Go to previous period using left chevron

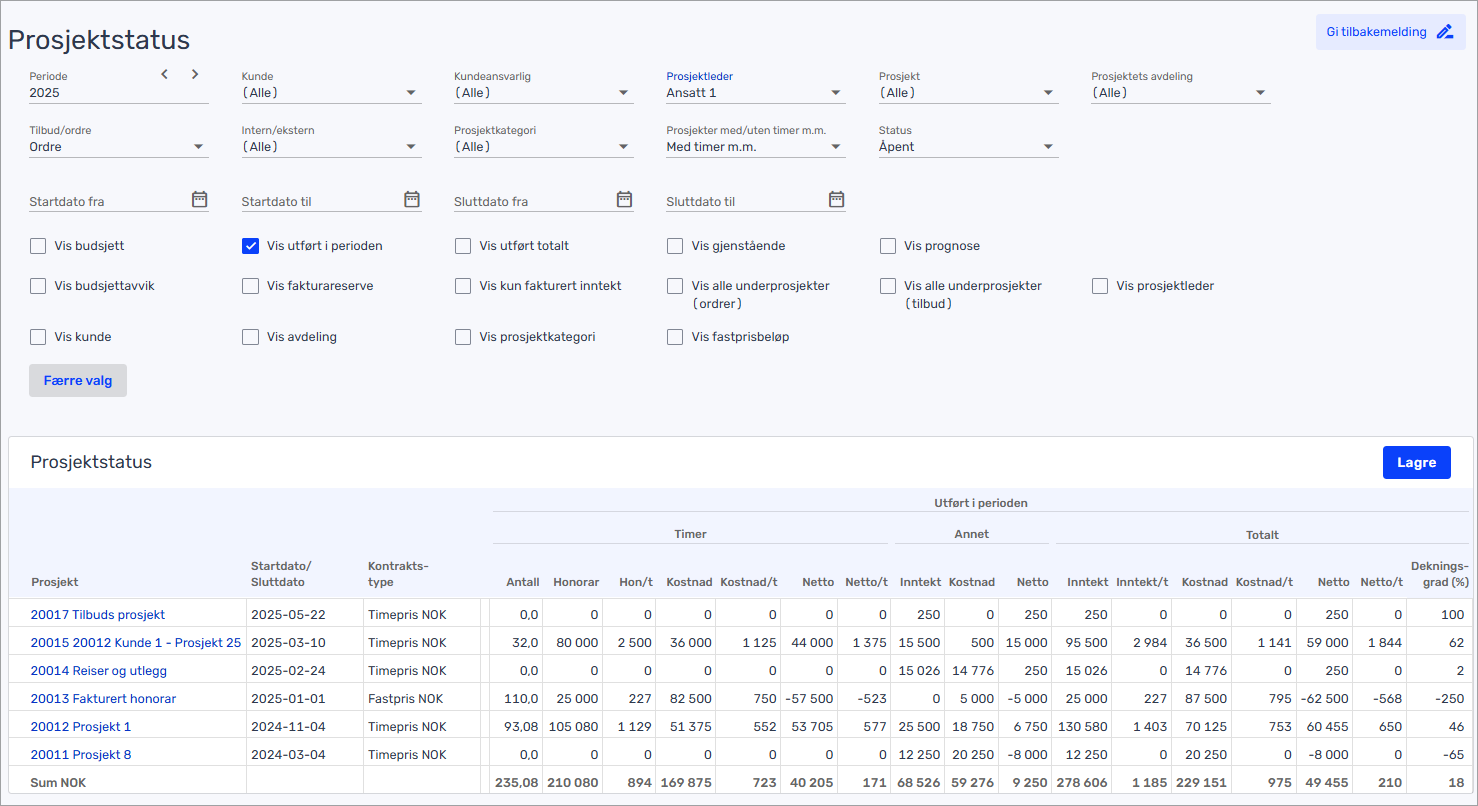click(x=165, y=74)
